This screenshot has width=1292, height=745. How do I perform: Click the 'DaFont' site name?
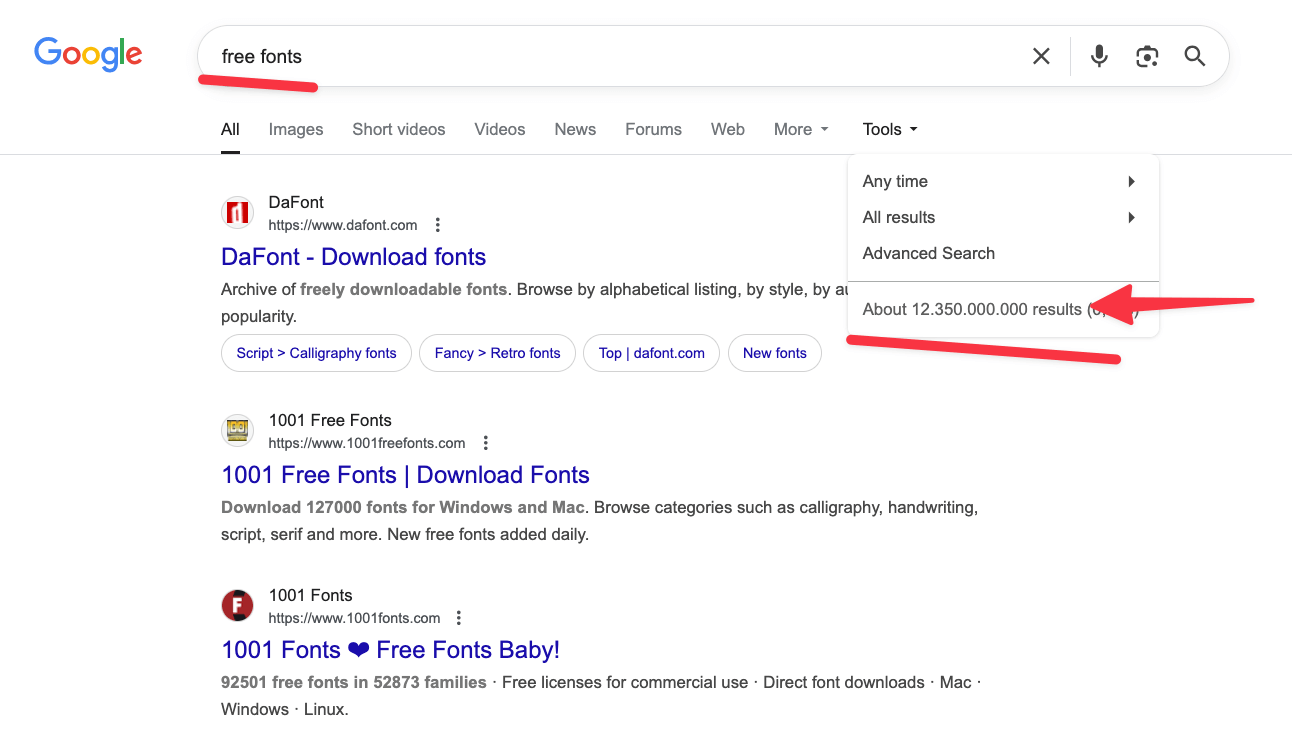pyautogui.click(x=296, y=202)
